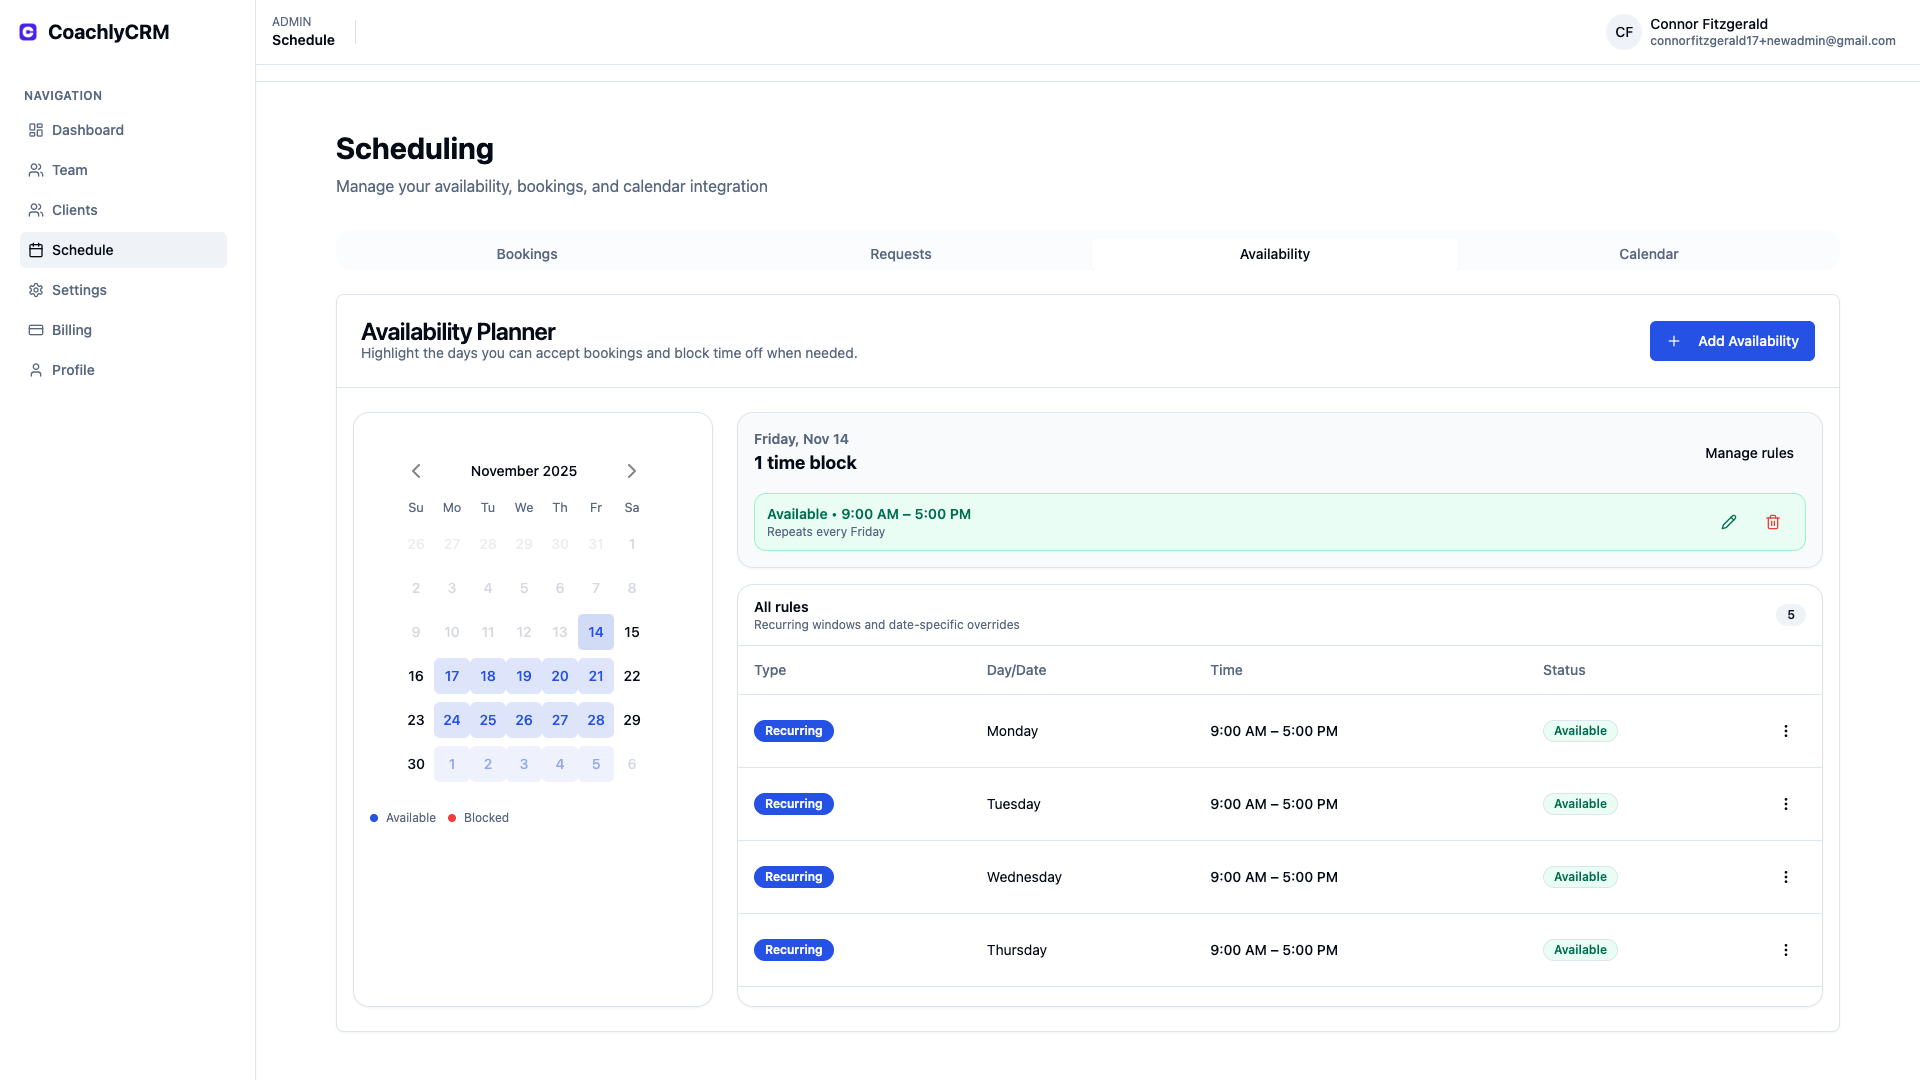This screenshot has height=1080, width=1920.
Task: Switch to the Bookings tab
Action: tap(526, 254)
